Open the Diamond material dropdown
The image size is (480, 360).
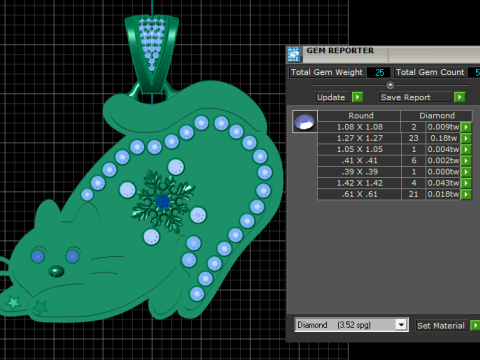point(401,325)
